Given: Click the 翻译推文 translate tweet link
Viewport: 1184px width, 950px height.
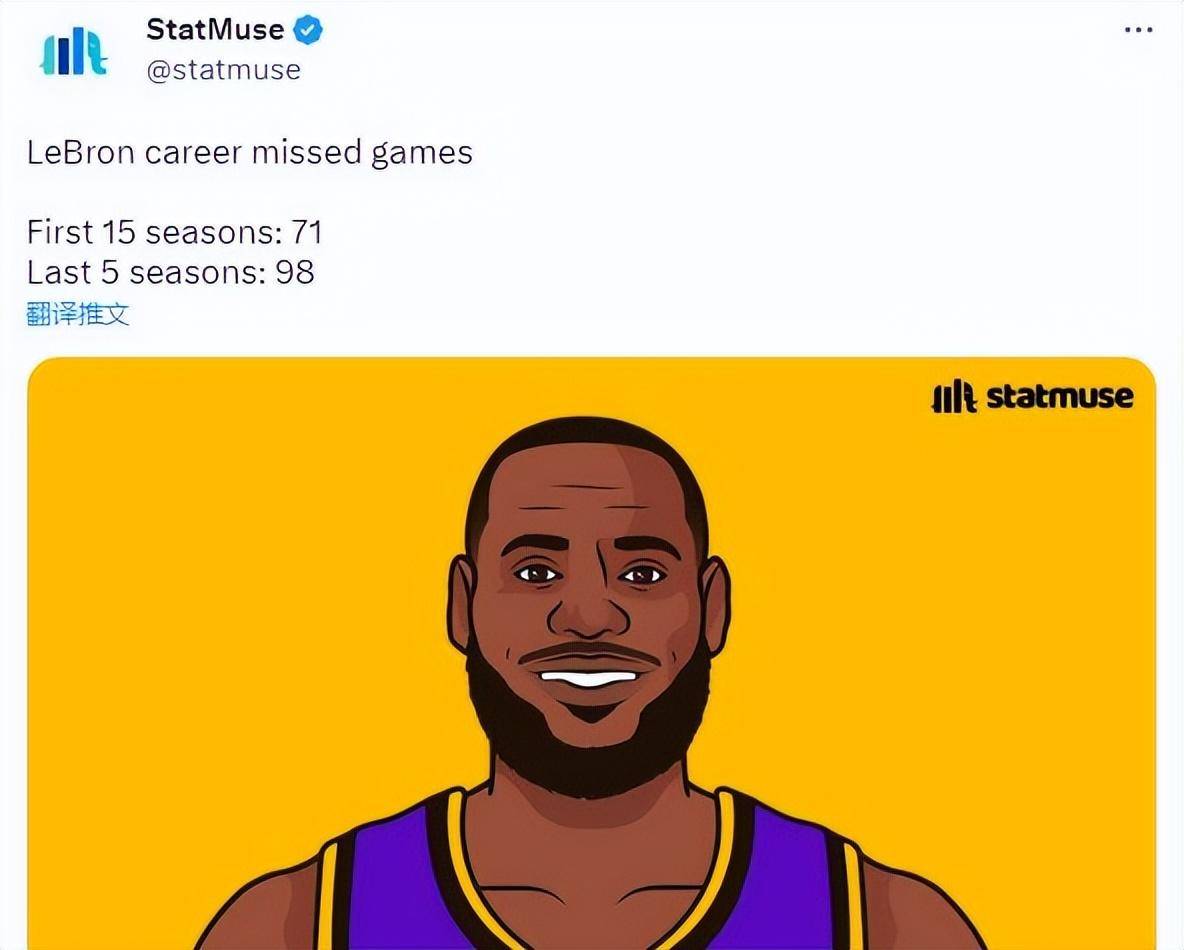Looking at the screenshot, I should (78, 313).
